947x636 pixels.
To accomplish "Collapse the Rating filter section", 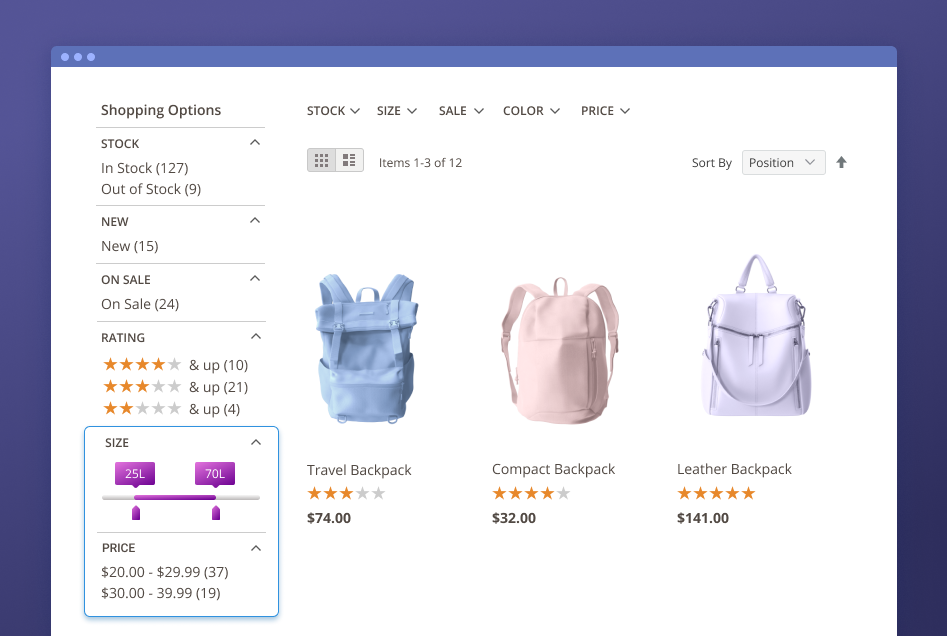I will [255, 337].
